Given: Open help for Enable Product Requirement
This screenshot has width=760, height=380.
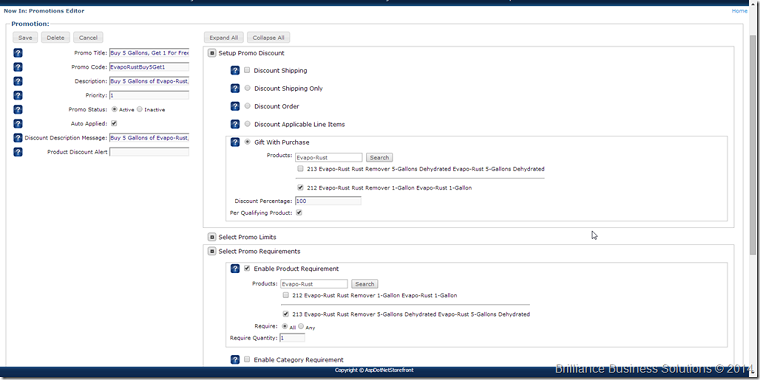Looking at the screenshot, I should click(x=235, y=269).
